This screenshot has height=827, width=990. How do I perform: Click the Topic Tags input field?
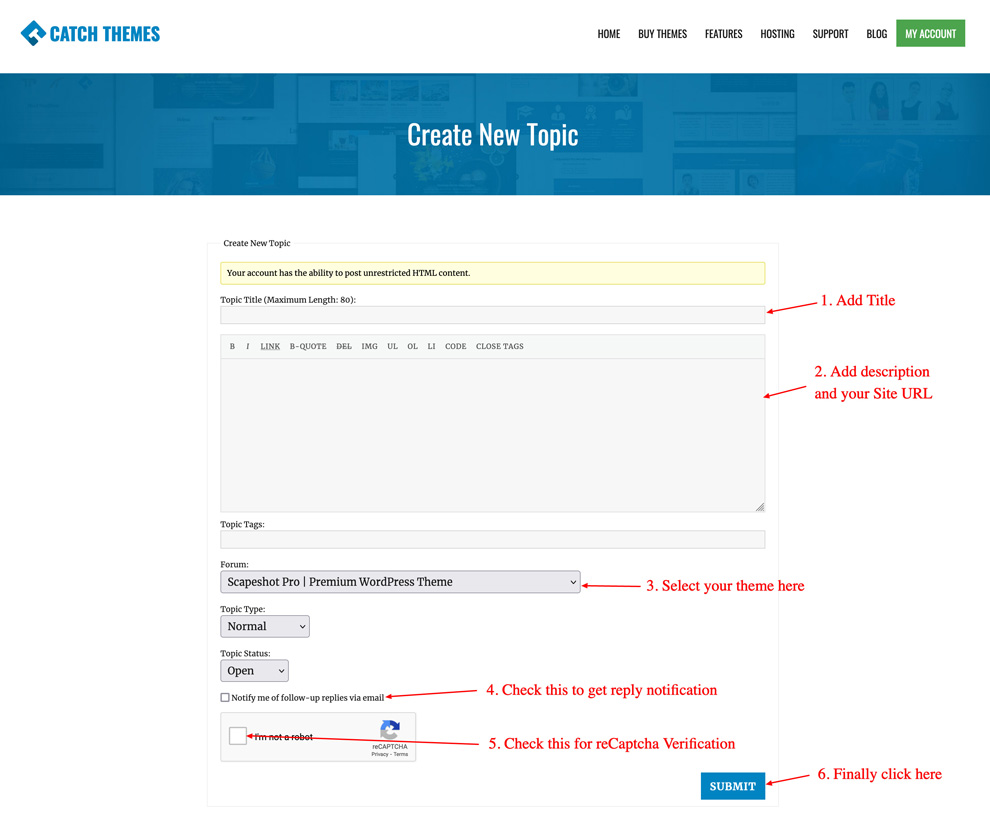[492, 540]
